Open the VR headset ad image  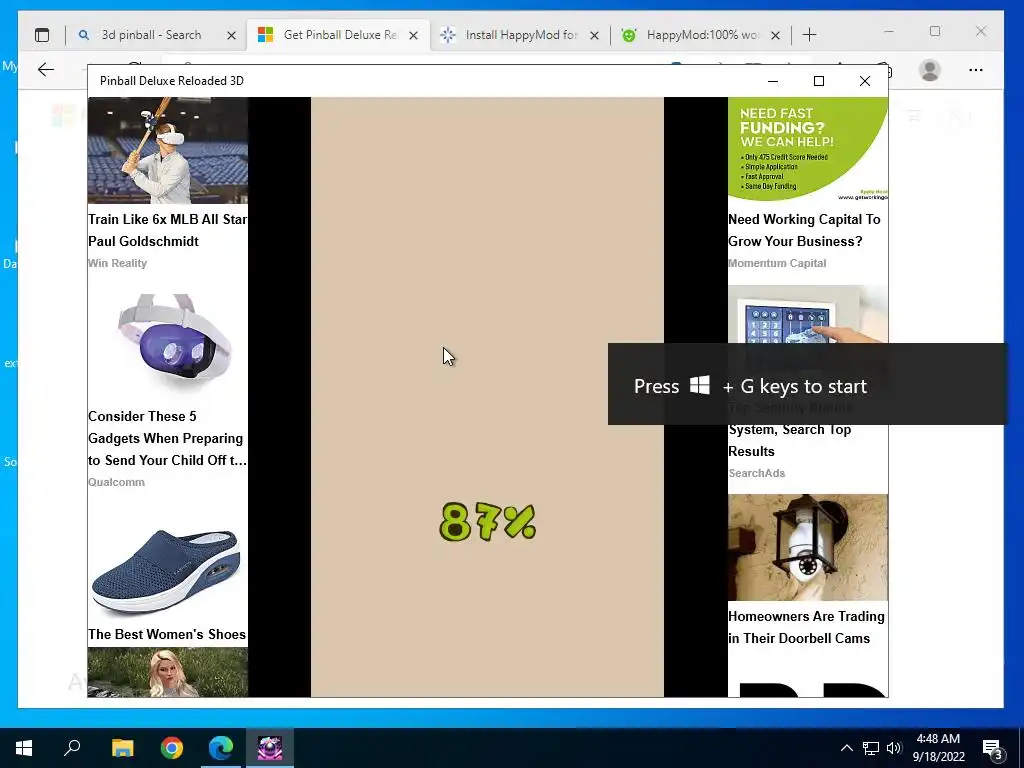[x=168, y=345]
